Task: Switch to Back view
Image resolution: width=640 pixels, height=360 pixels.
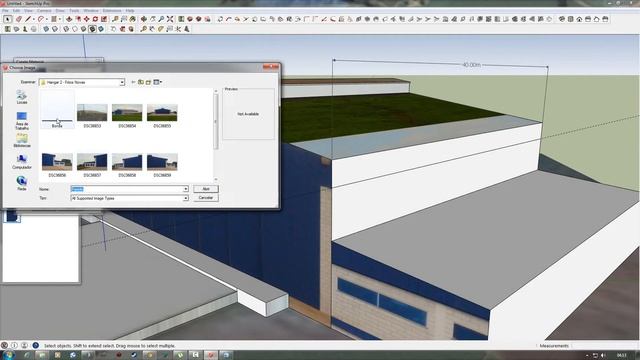Action: [597, 19]
